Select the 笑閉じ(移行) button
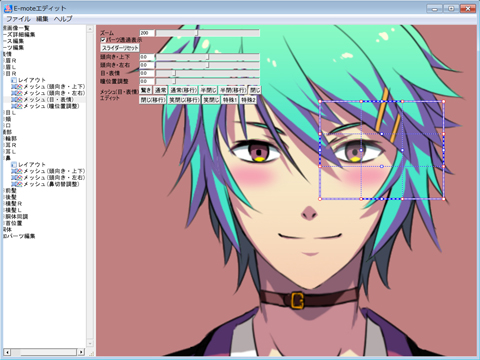The image size is (480, 360). click(x=184, y=100)
